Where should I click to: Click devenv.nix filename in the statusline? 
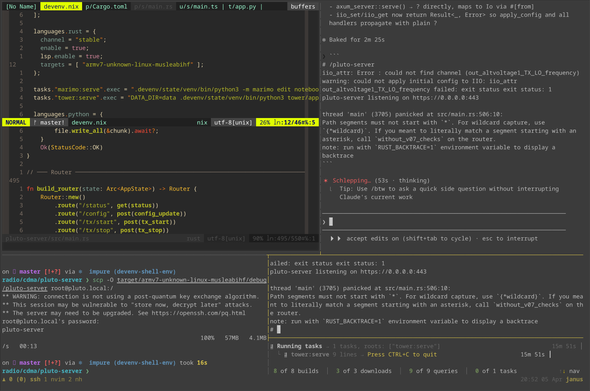pyautogui.click(x=89, y=122)
